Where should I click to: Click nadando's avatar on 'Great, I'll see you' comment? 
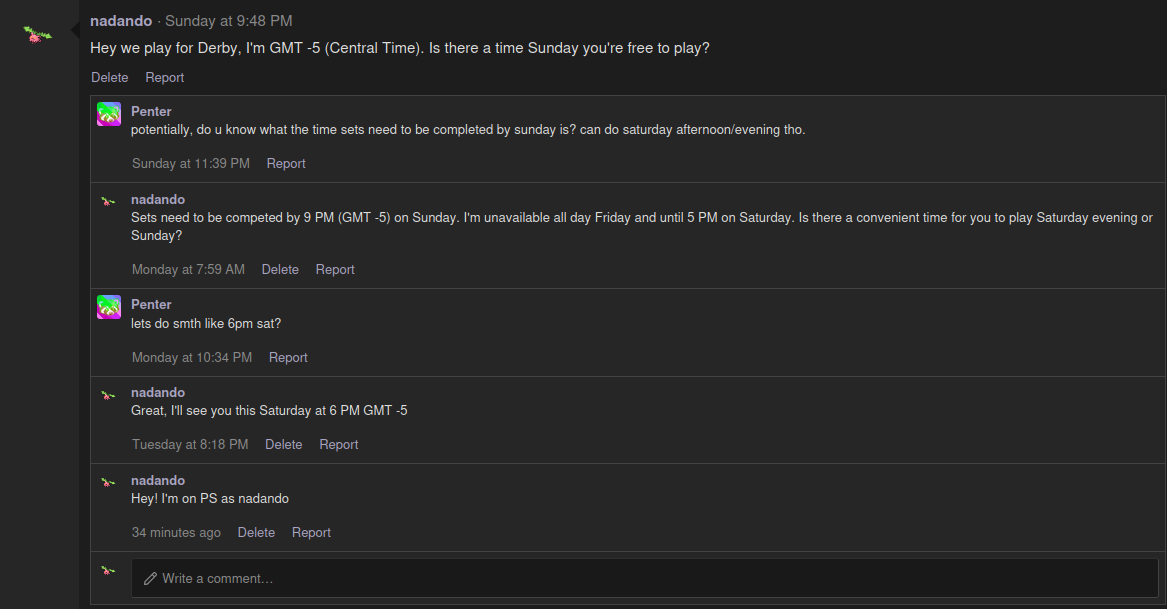[108, 394]
